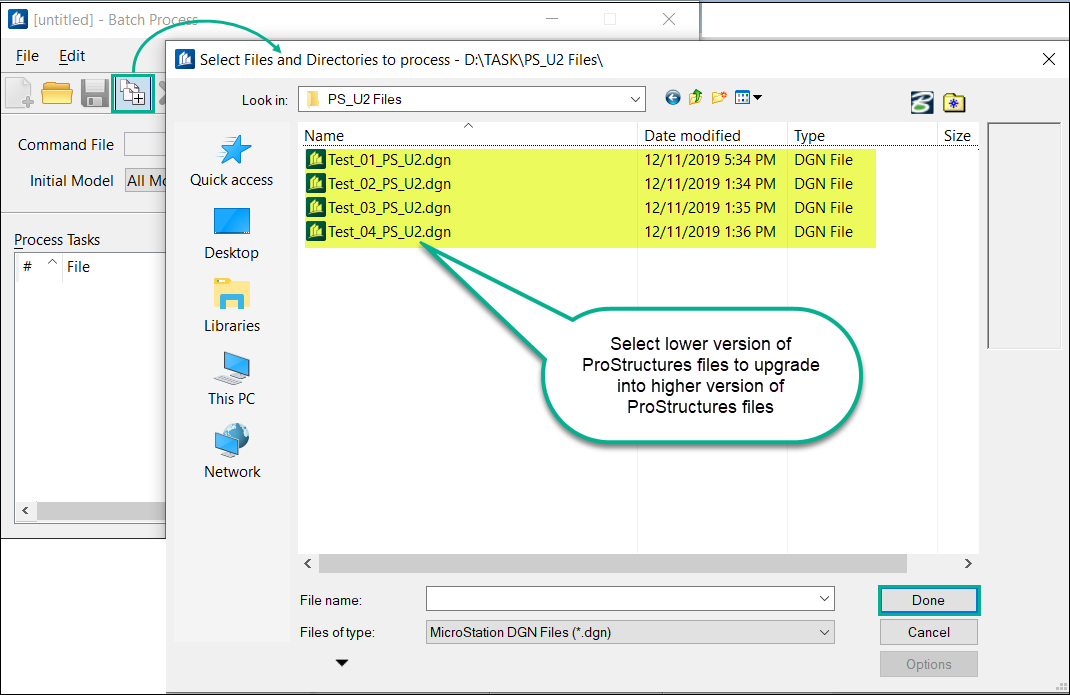Select the file name Test_02_PS_U2.dgn
The image size is (1070, 695).
390,184
